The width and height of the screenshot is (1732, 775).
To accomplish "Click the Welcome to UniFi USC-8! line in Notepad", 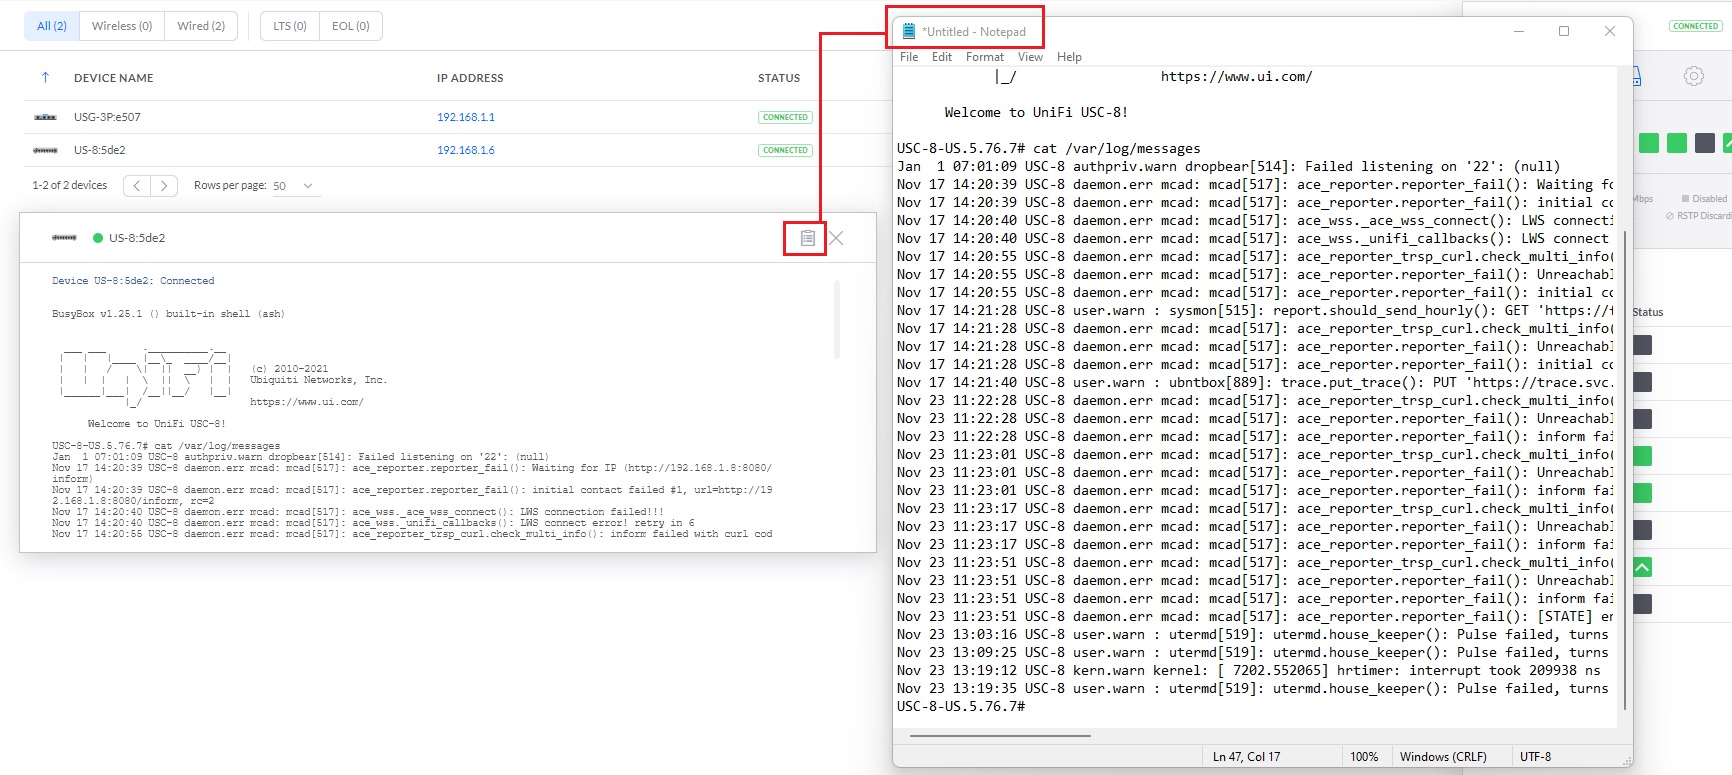I will pyautogui.click(x=1036, y=112).
